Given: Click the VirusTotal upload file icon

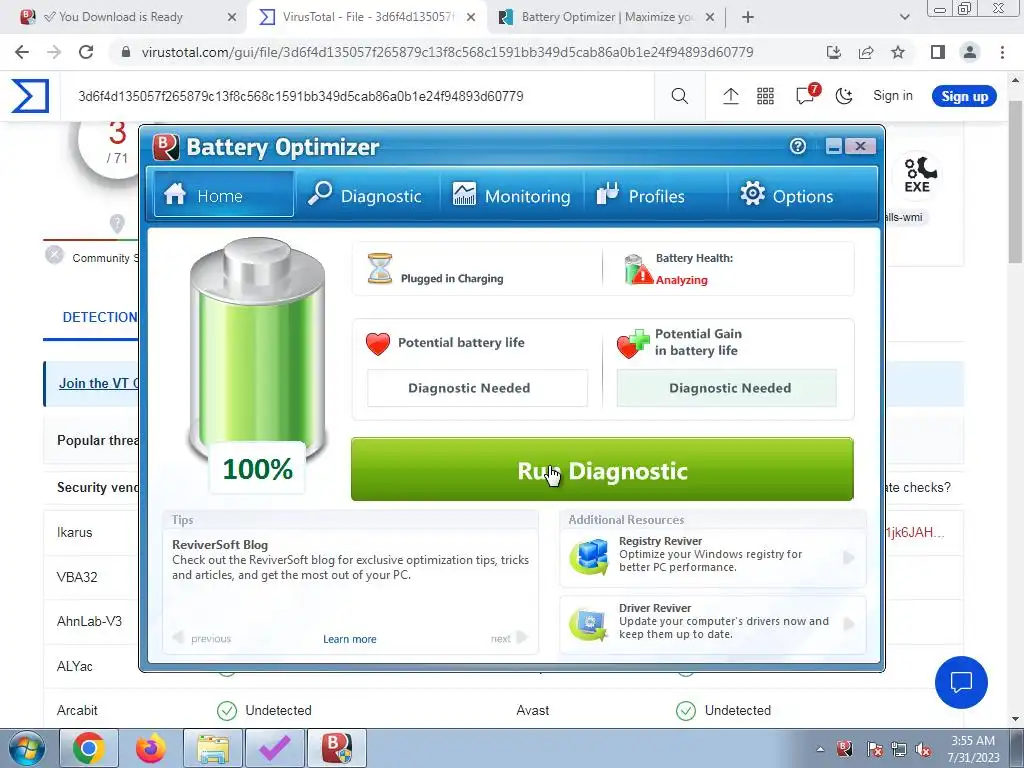Looking at the screenshot, I should click(x=731, y=97).
